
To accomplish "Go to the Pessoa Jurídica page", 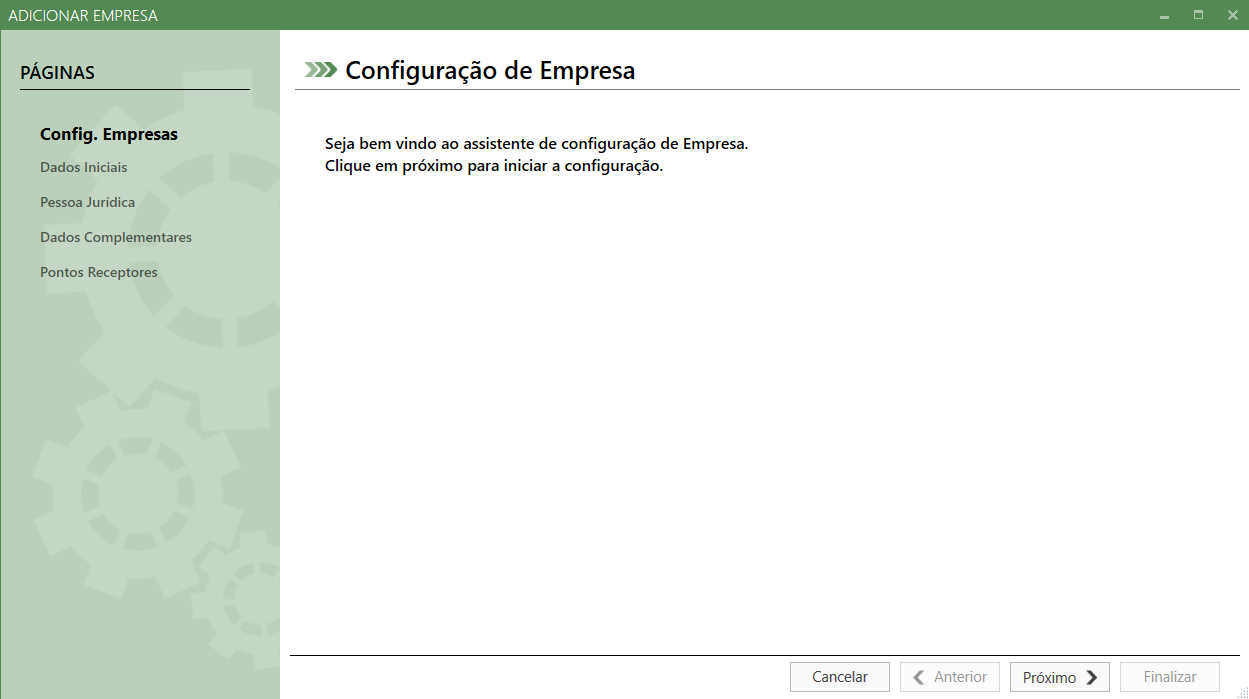I will tap(88, 202).
